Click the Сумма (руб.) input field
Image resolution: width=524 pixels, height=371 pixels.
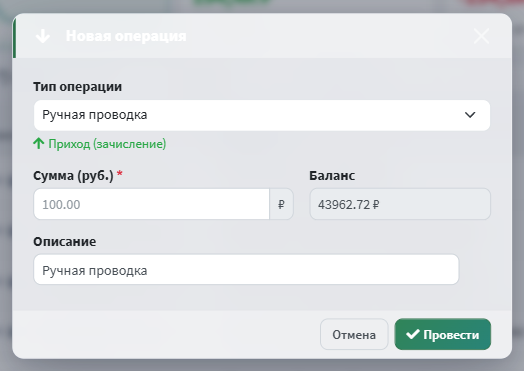pos(151,204)
